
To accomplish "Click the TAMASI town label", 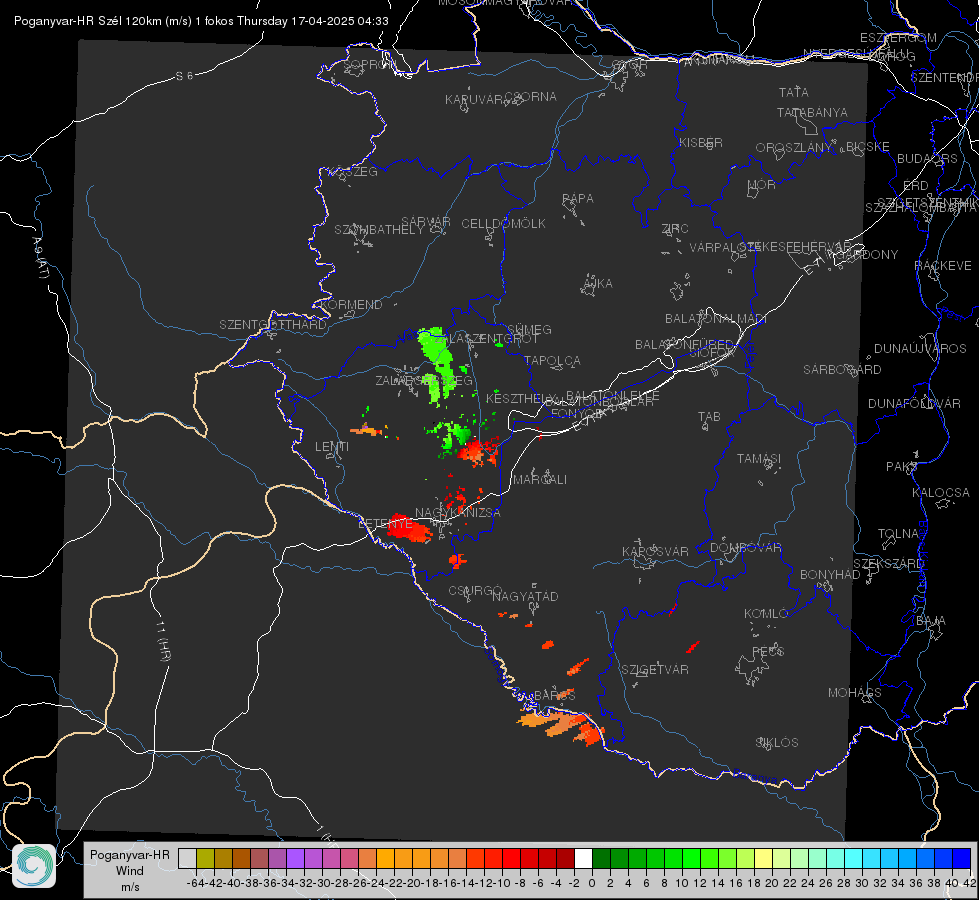I will (759, 459).
